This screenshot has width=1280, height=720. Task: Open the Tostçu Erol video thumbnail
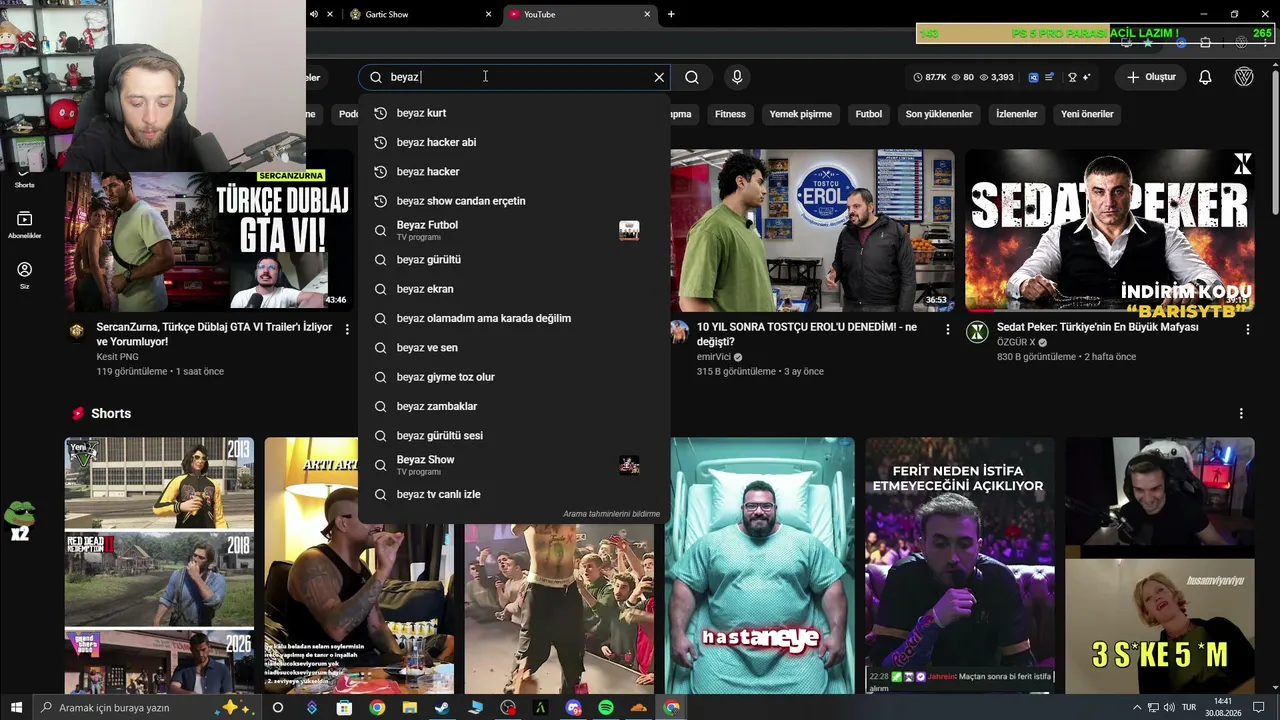[812, 231]
